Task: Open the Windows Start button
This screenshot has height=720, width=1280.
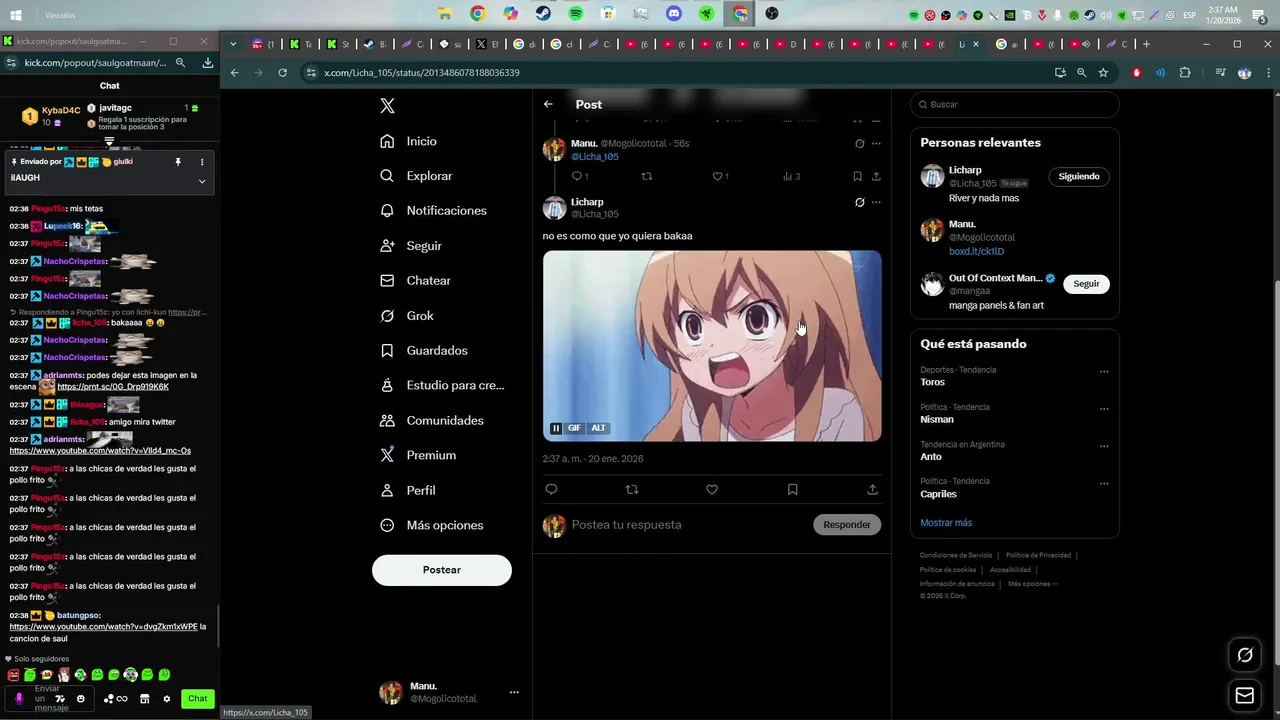Action: (16, 15)
